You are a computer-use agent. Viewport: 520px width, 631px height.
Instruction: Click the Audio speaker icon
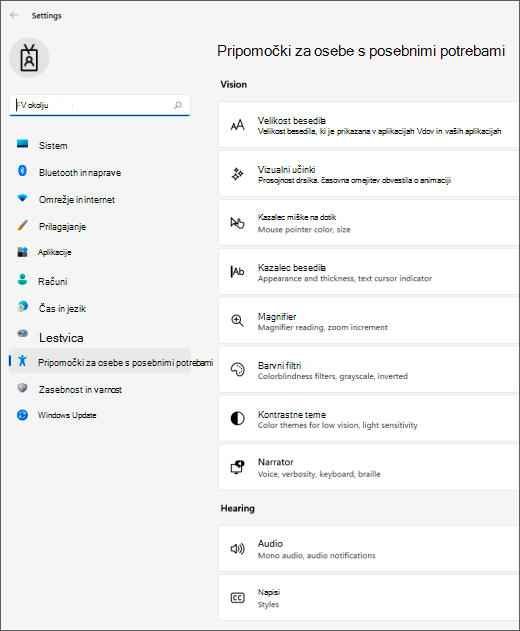pos(237,549)
